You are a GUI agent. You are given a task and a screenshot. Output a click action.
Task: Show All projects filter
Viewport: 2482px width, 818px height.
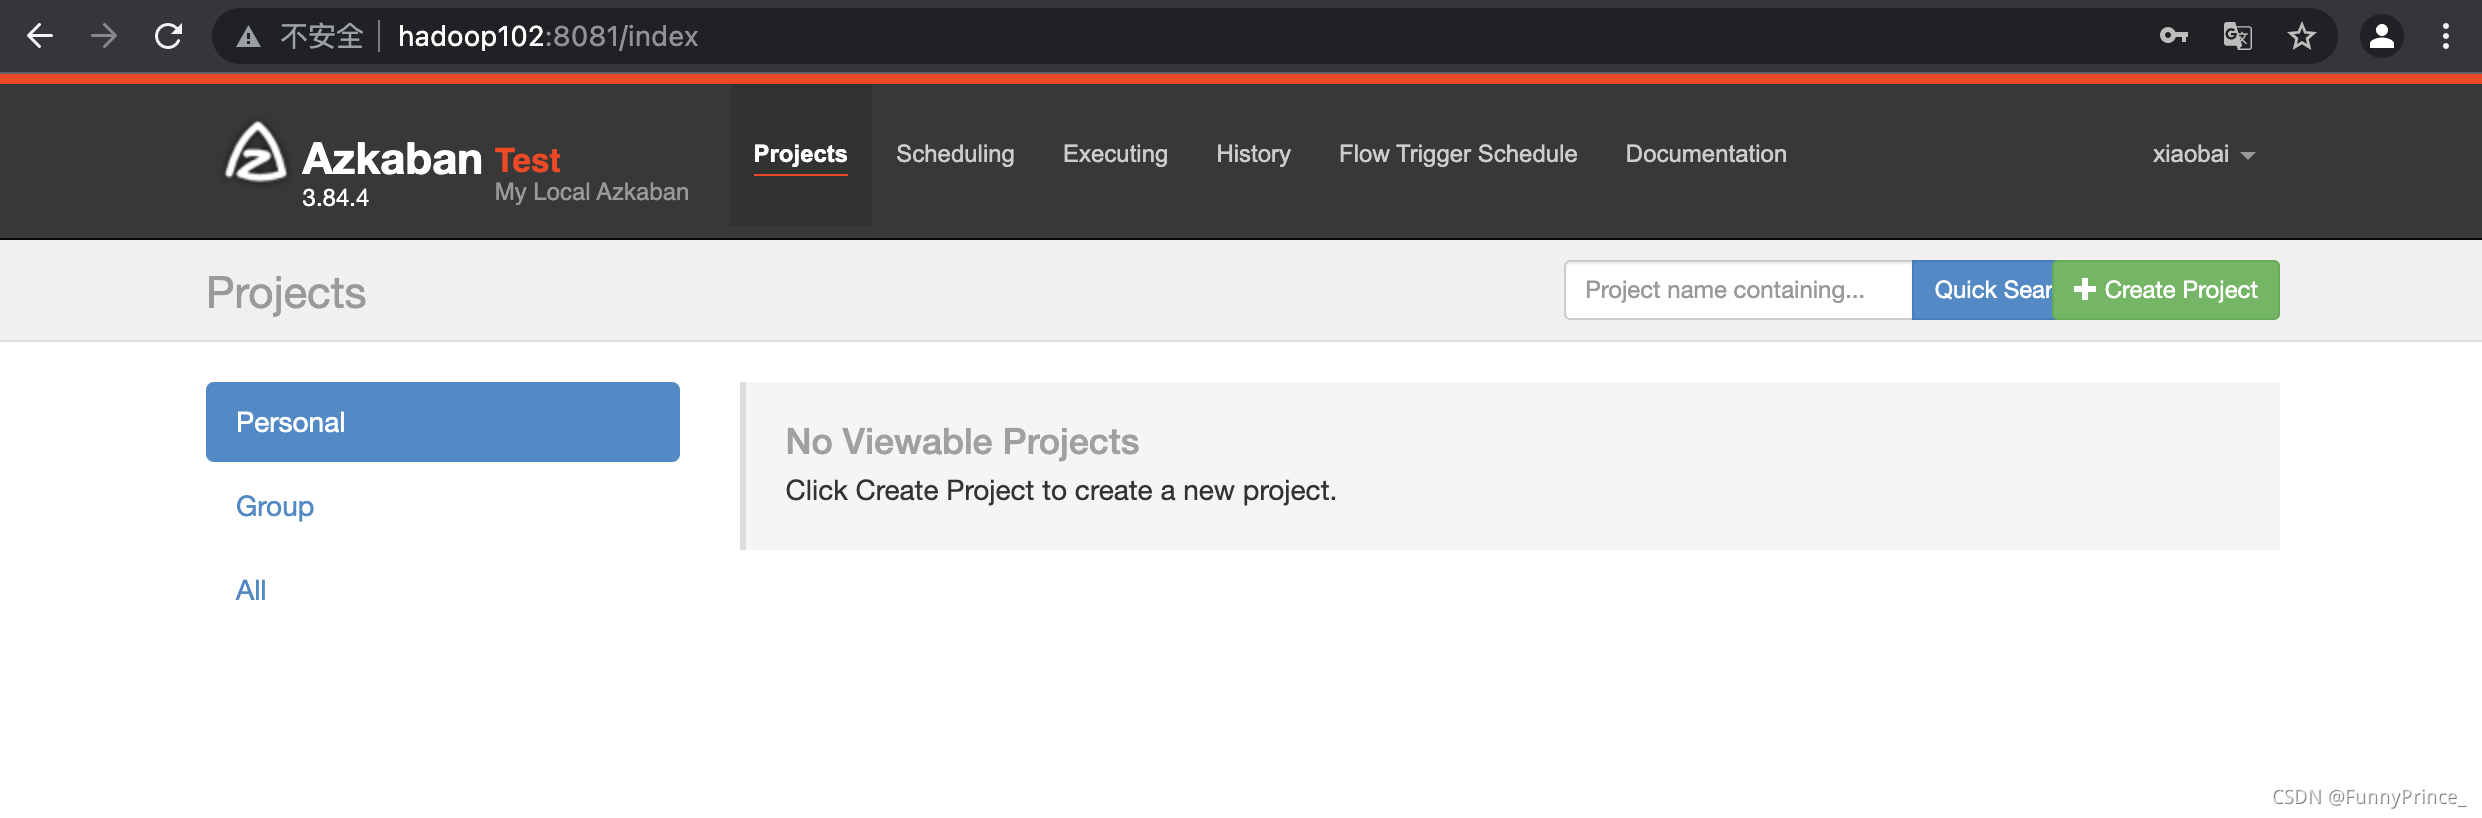(x=251, y=590)
